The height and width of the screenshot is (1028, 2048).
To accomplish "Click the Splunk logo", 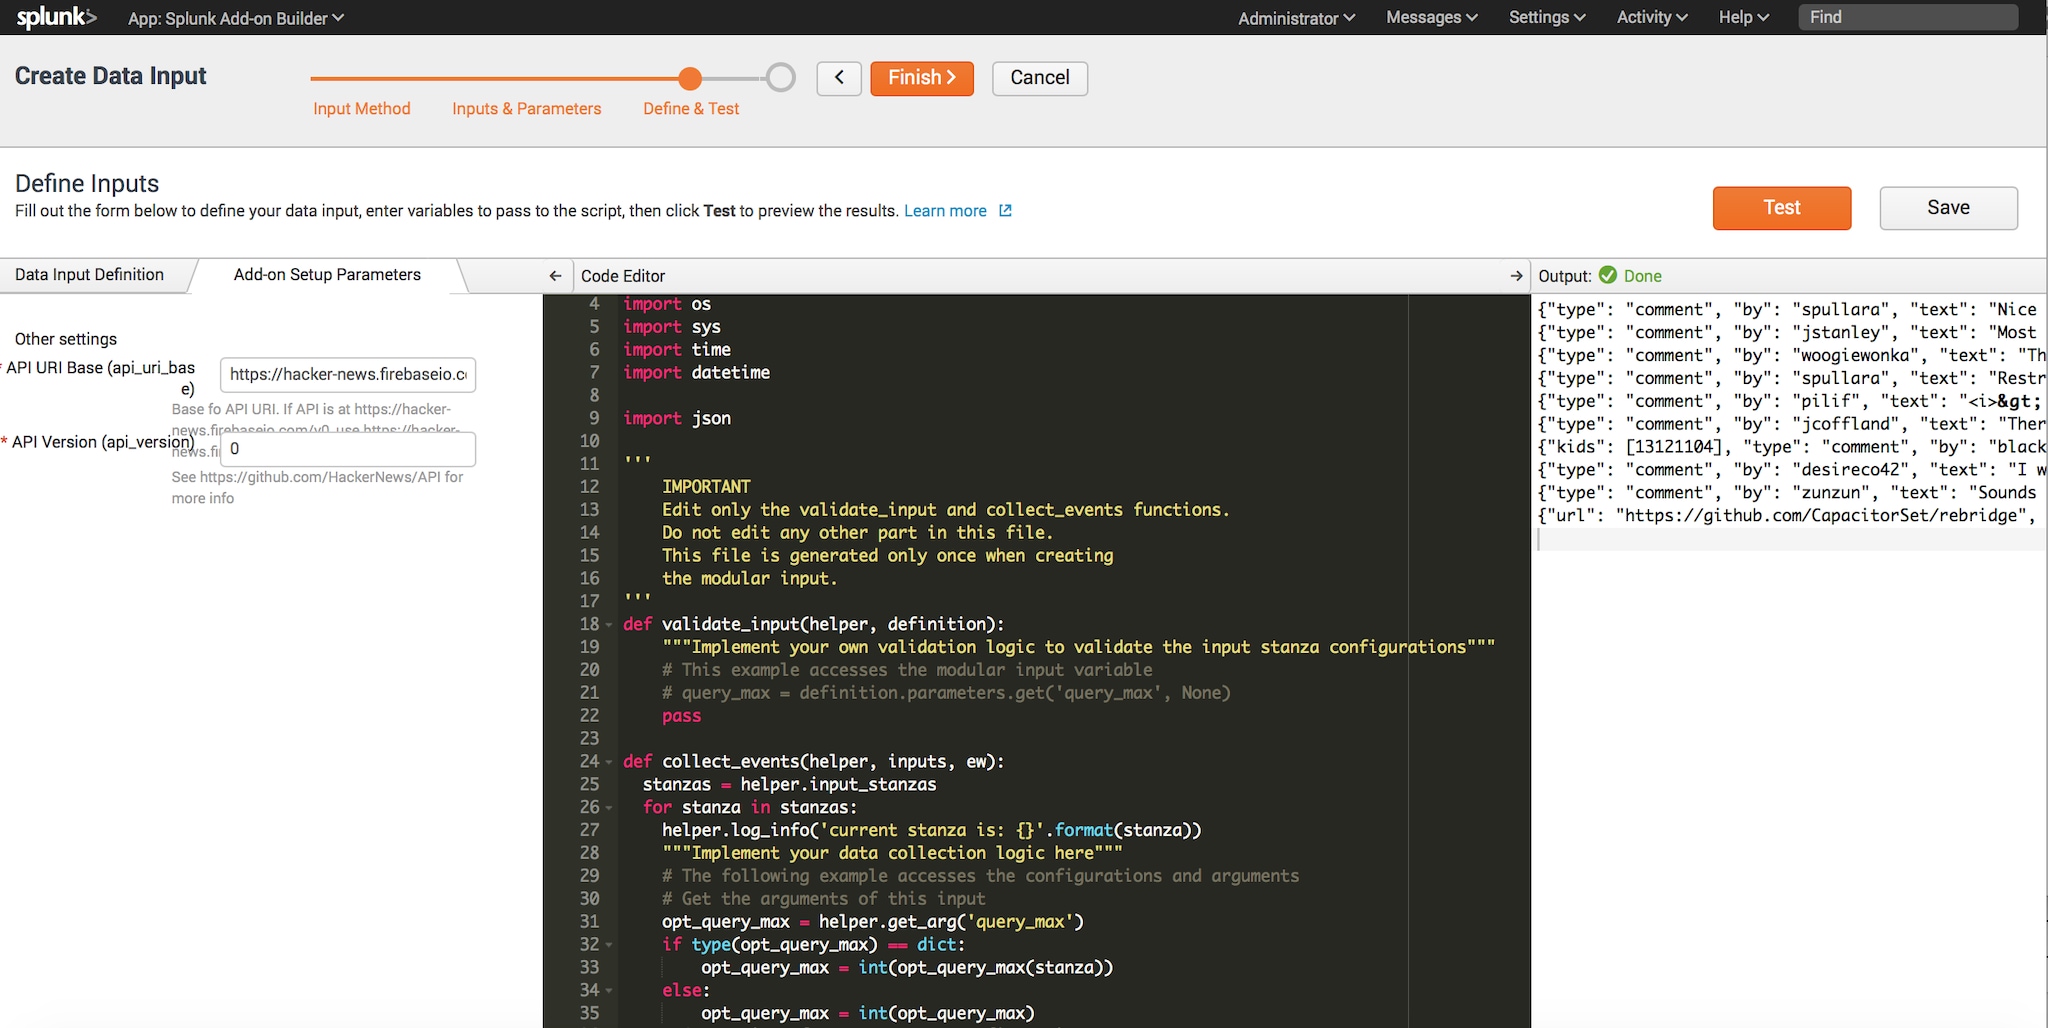I will pos(56,17).
